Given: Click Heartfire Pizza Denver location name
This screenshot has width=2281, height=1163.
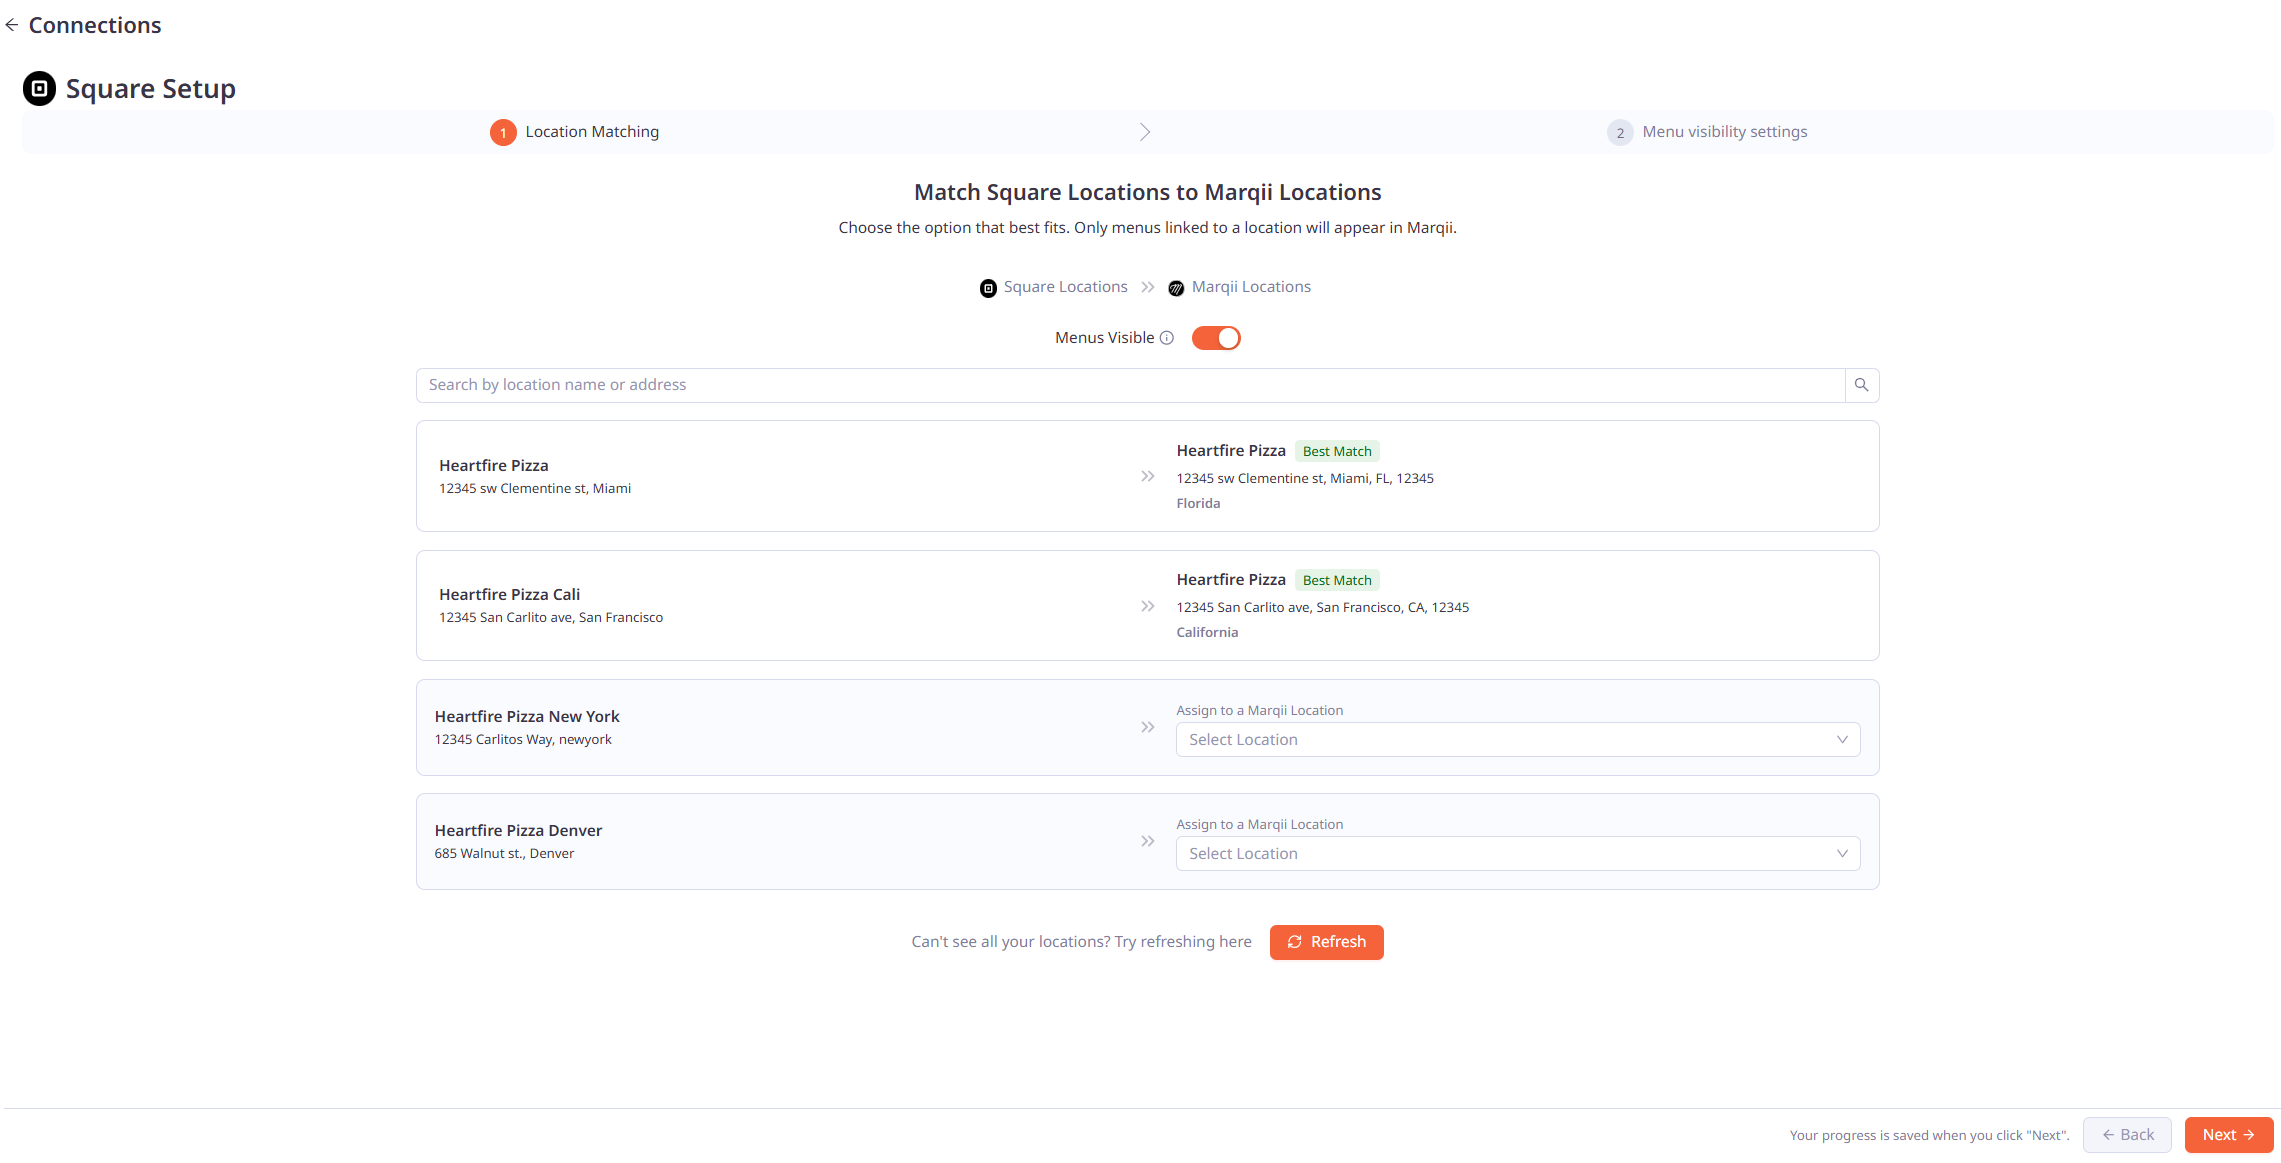Looking at the screenshot, I should coord(518,830).
